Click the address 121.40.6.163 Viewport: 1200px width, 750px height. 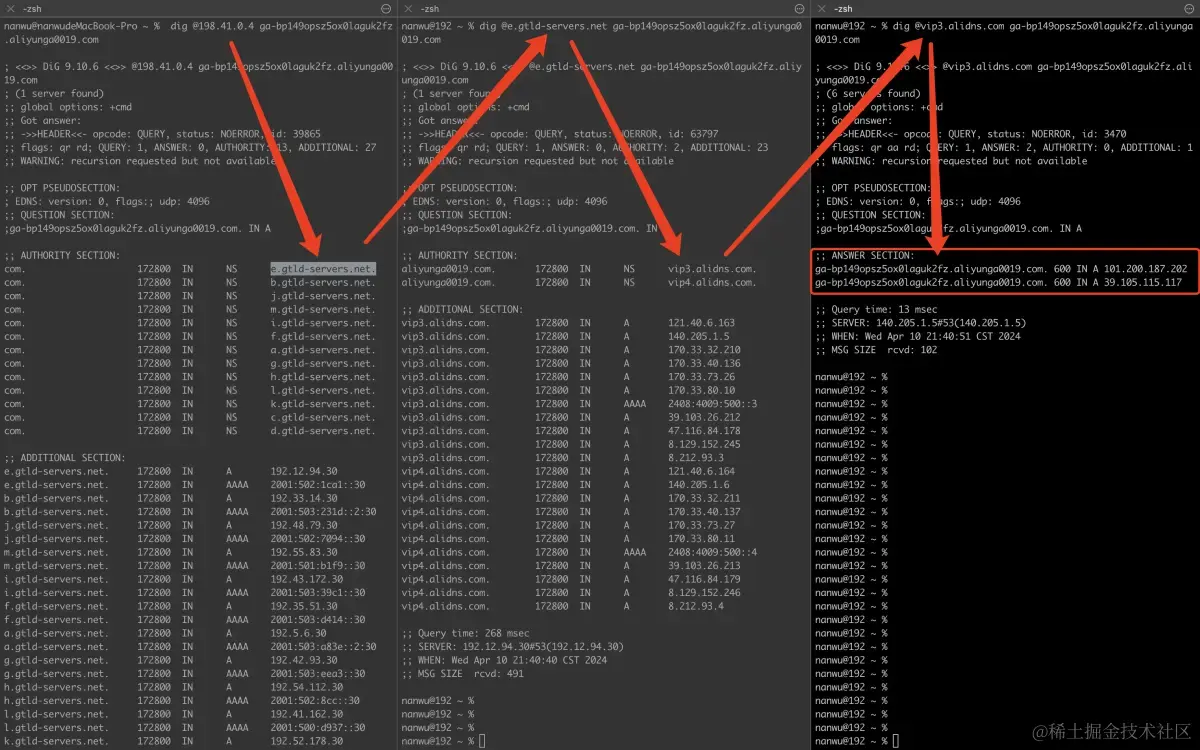coord(701,323)
